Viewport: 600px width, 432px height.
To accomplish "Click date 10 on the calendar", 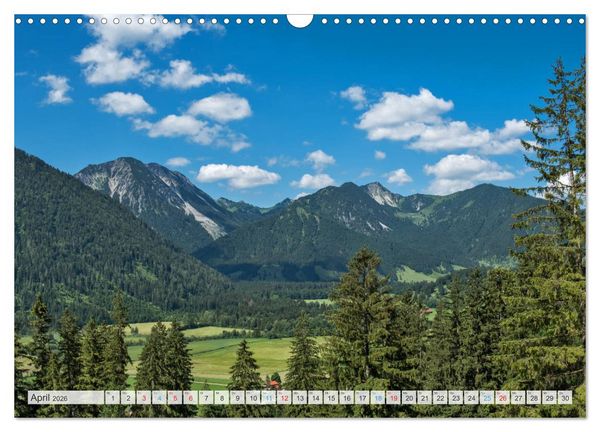I will (253, 398).
